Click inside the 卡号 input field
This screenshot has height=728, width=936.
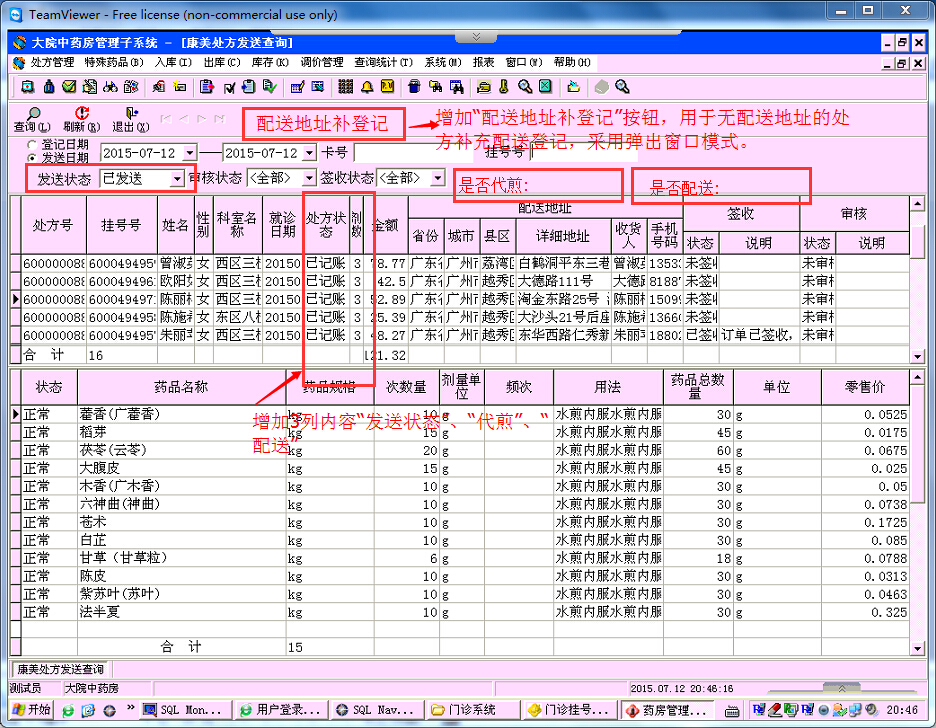[413, 153]
